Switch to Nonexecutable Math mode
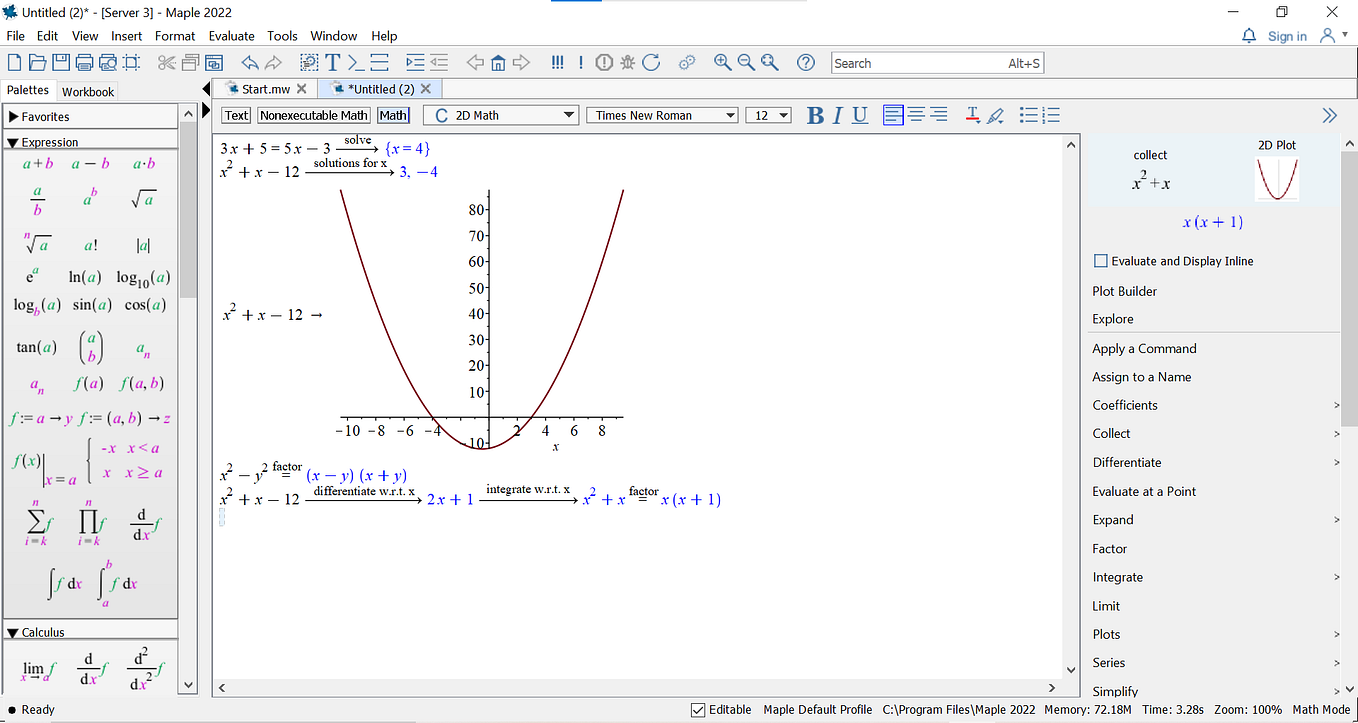Viewport: 1358px width, 723px height. pos(314,115)
